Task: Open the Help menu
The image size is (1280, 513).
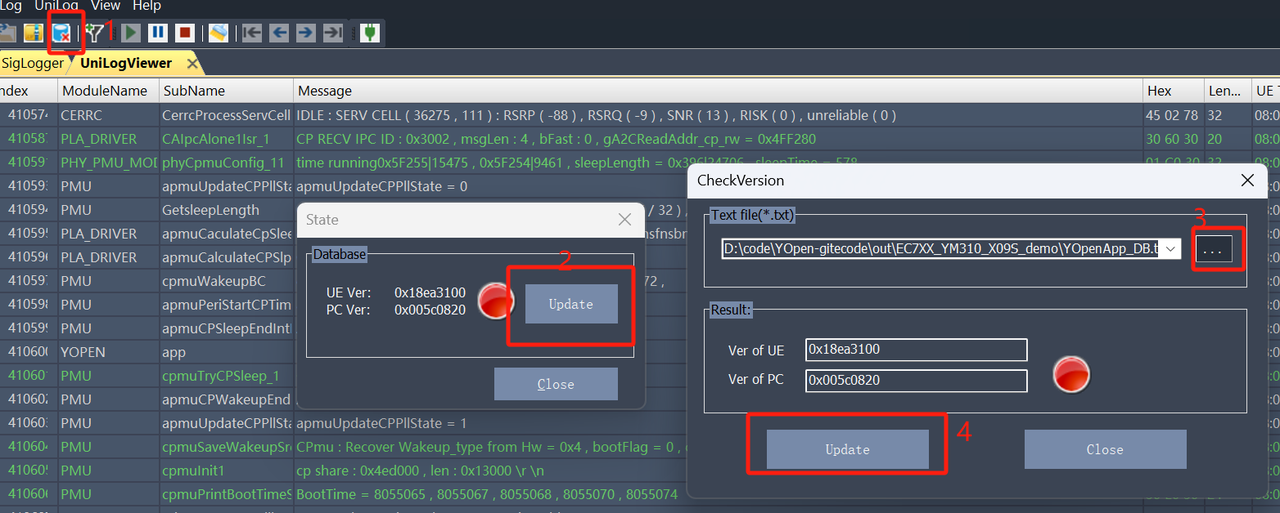Action: coord(146,6)
